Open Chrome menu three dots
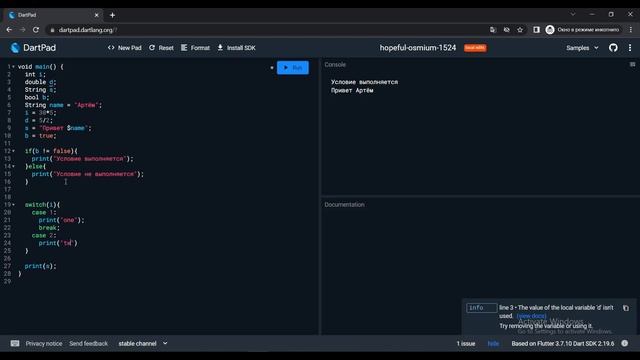The width and height of the screenshot is (640, 360). 631,30
